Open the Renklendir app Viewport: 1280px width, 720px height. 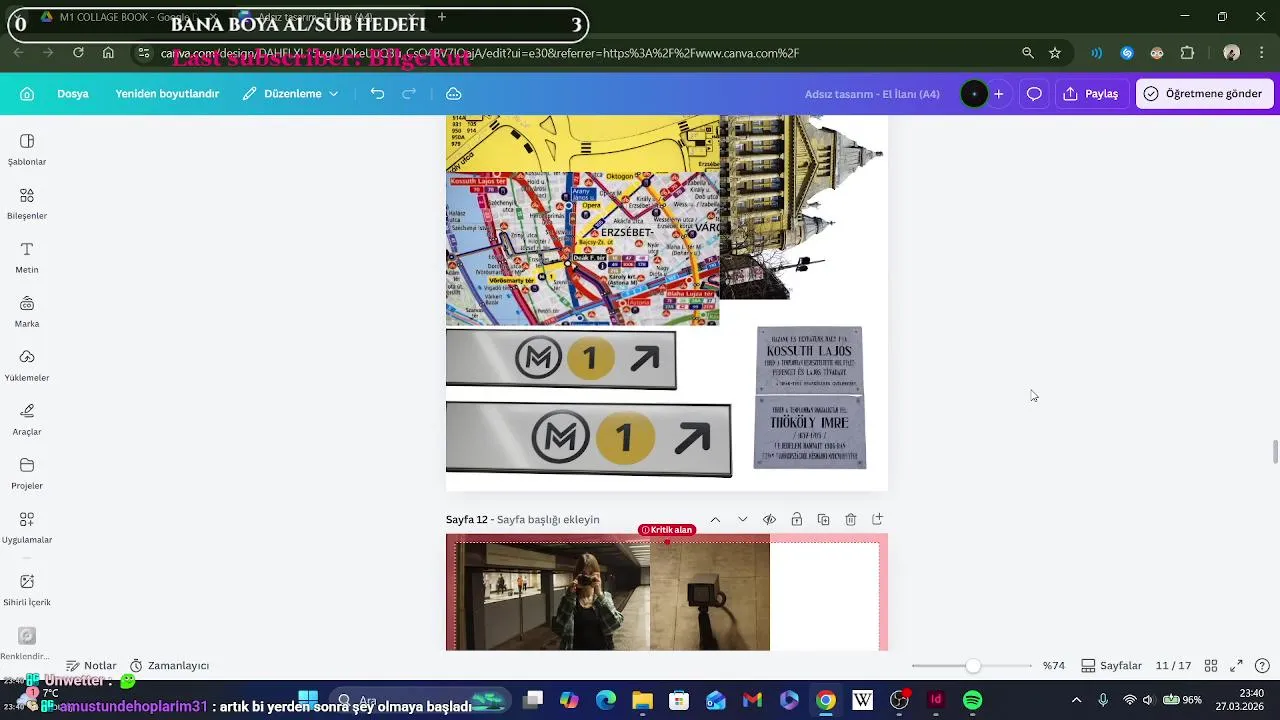click(27, 643)
